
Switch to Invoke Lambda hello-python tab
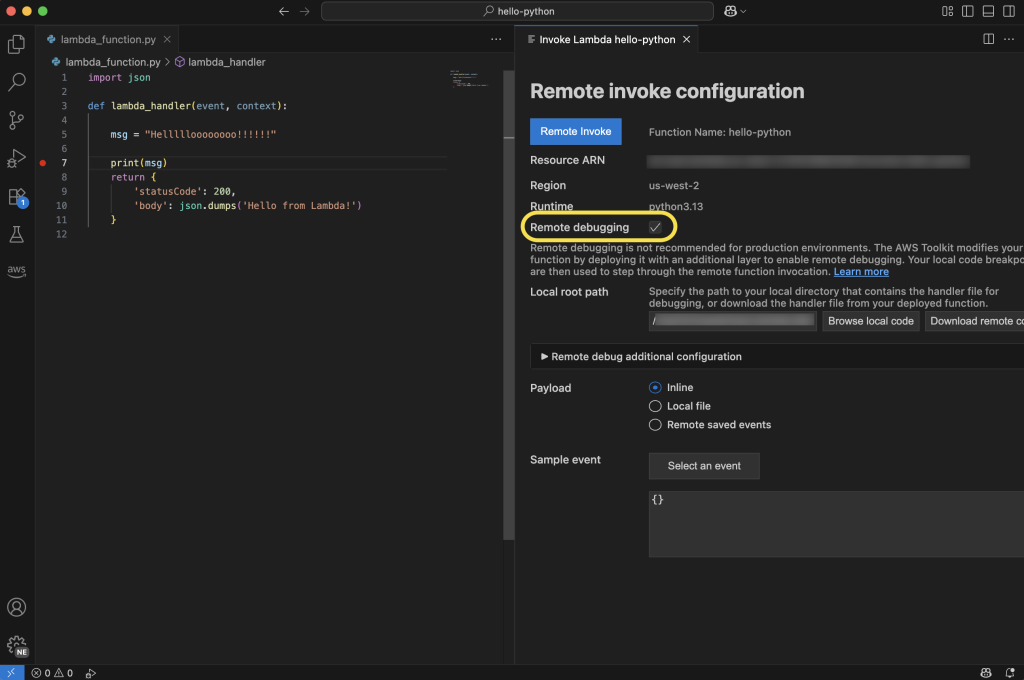coord(606,39)
